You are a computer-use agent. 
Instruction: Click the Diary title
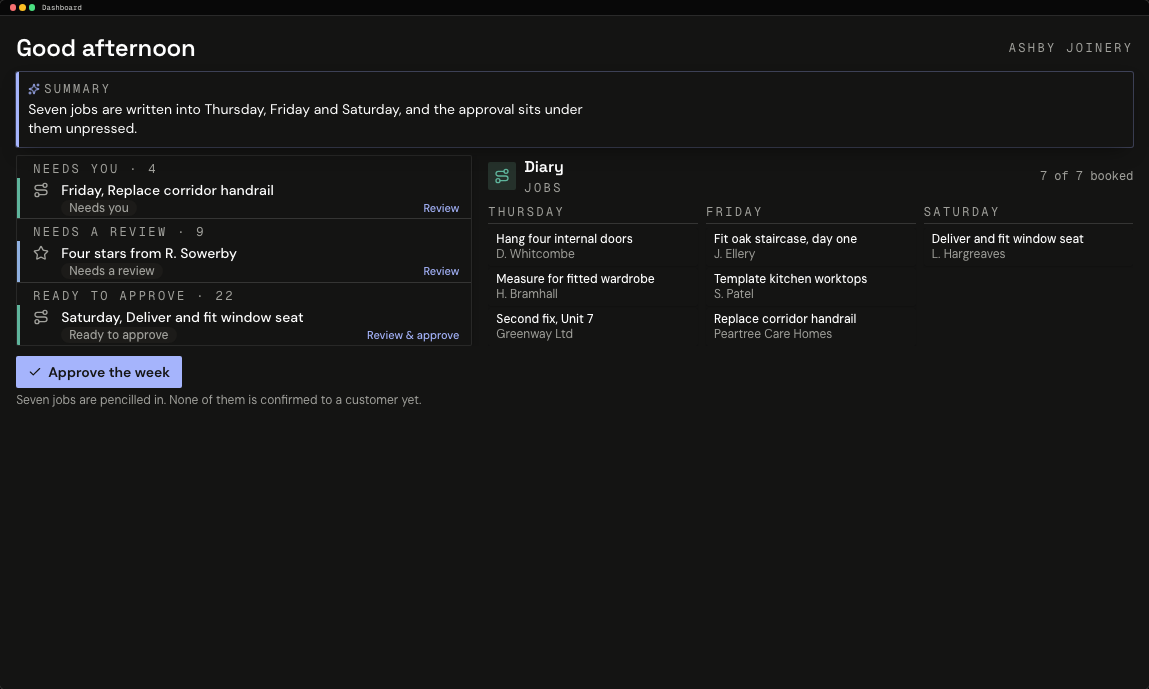[x=544, y=167]
